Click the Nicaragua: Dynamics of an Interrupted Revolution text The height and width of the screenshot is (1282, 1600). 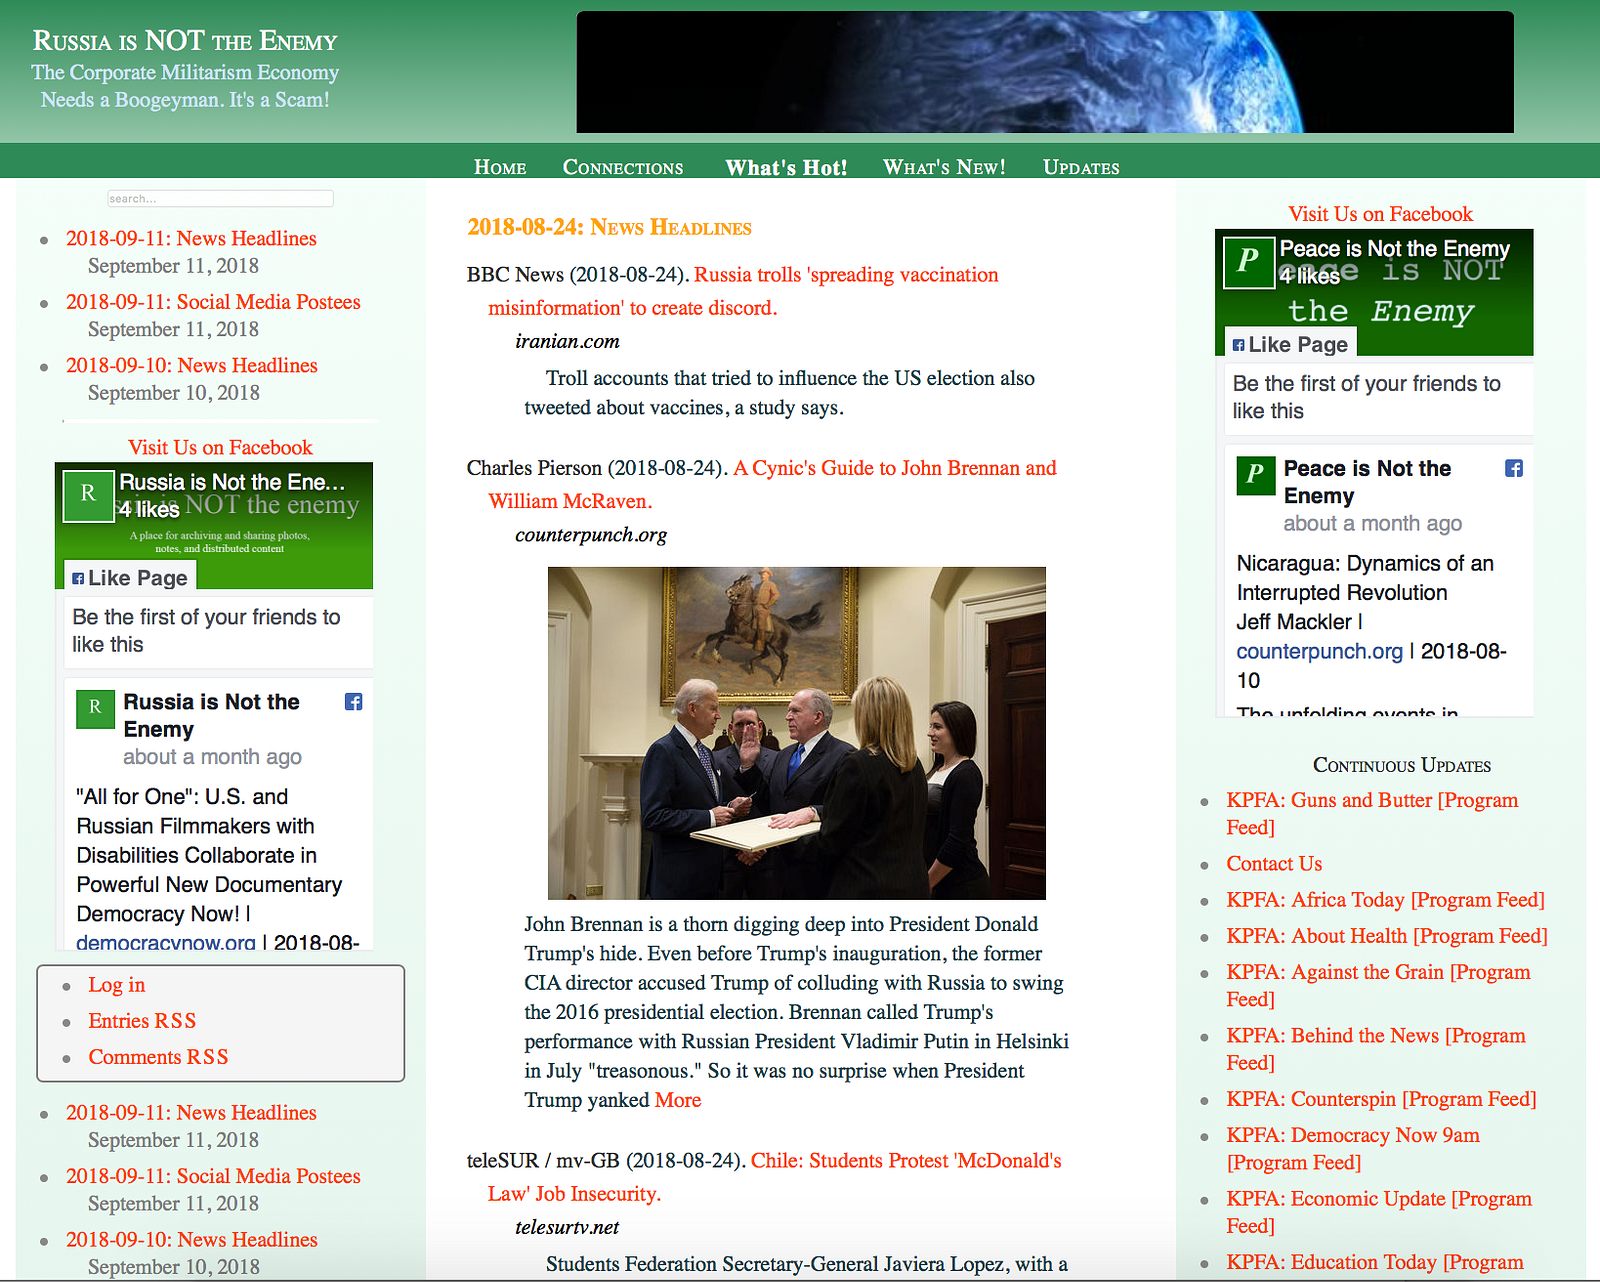[1365, 578]
